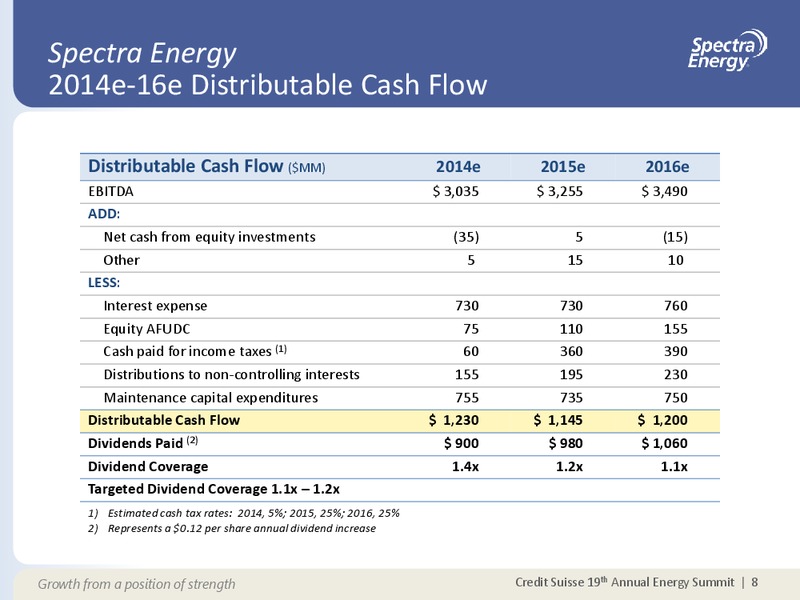Image resolution: width=800 pixels, height=600 pixels.
Task: Select the EBITDA row label
Action: tap(111, 191)
